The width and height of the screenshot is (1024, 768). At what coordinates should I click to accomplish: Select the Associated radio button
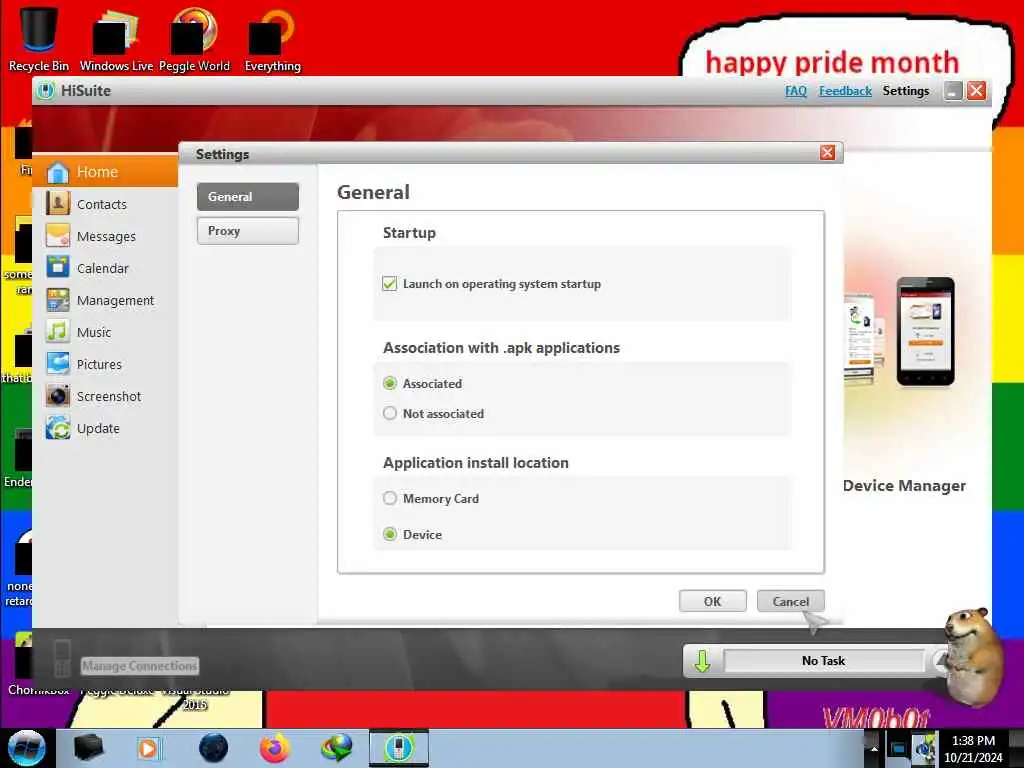(390, 383)
